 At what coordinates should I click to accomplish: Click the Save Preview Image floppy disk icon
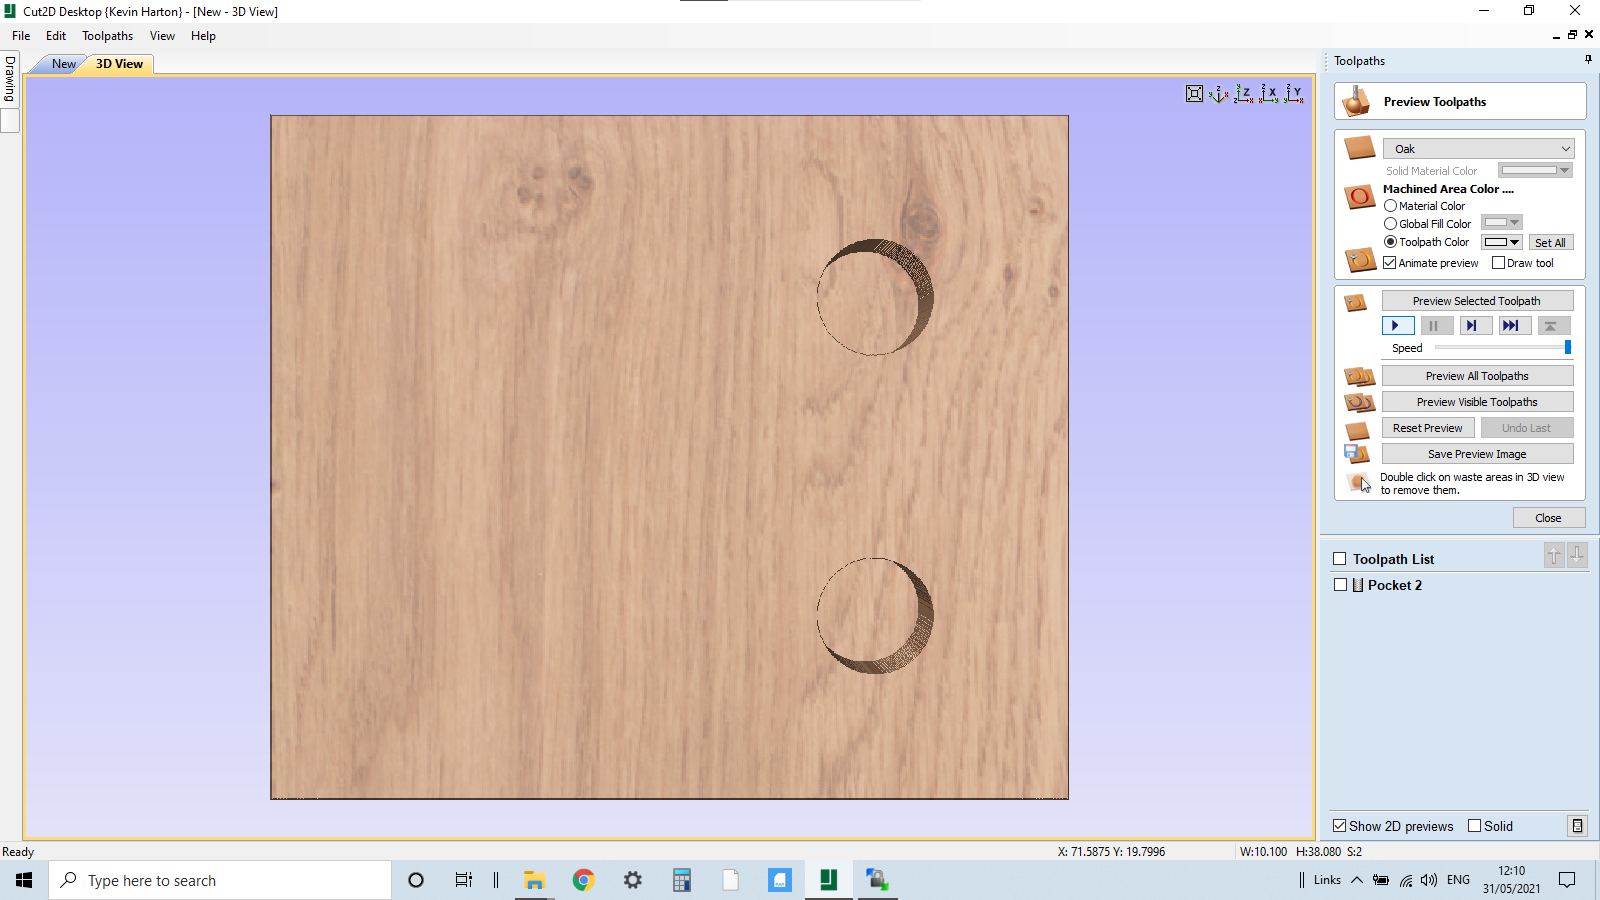coord(1358,453)
